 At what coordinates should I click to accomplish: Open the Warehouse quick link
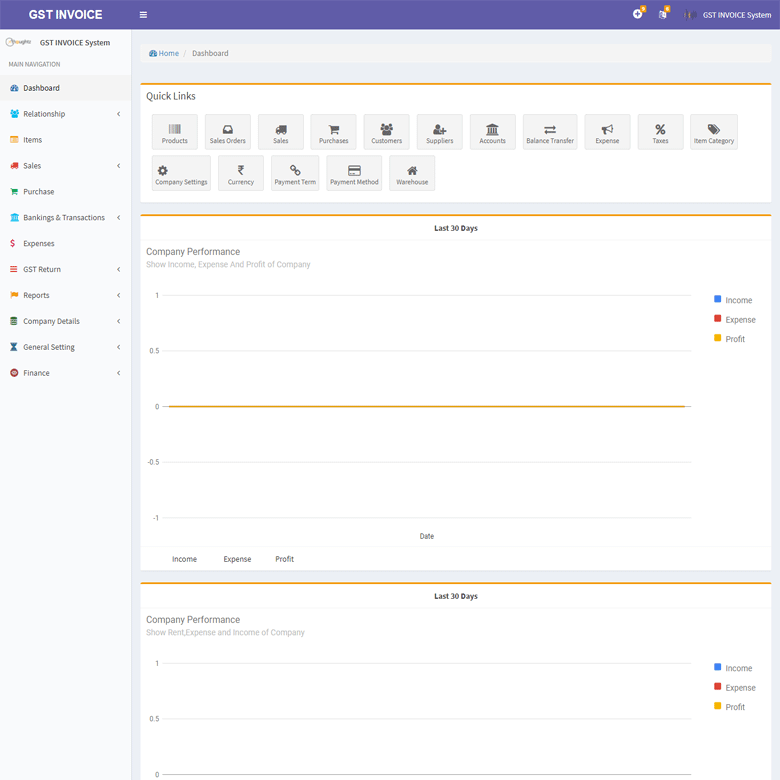[x=412, y=173]
